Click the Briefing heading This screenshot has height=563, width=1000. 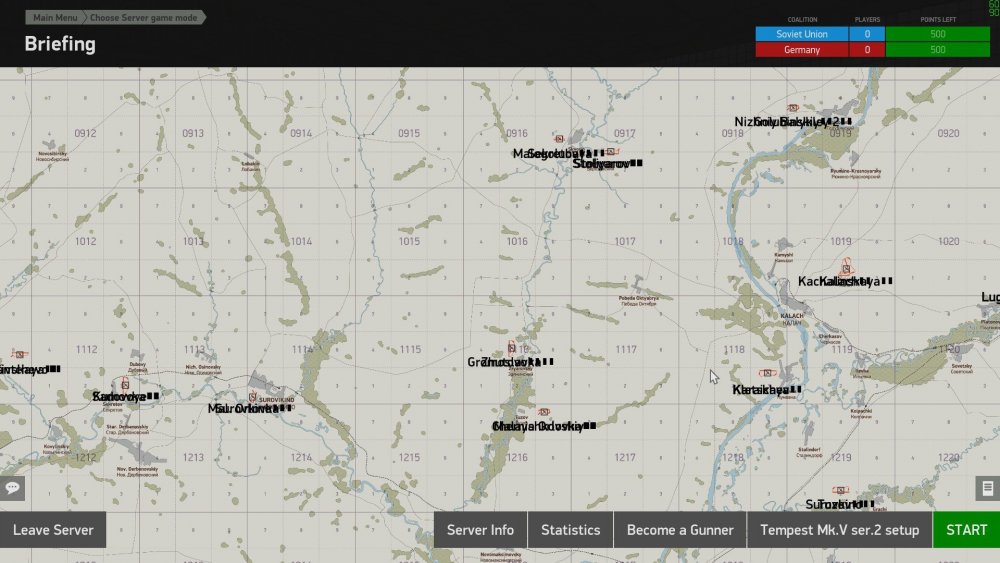point(60,44)
